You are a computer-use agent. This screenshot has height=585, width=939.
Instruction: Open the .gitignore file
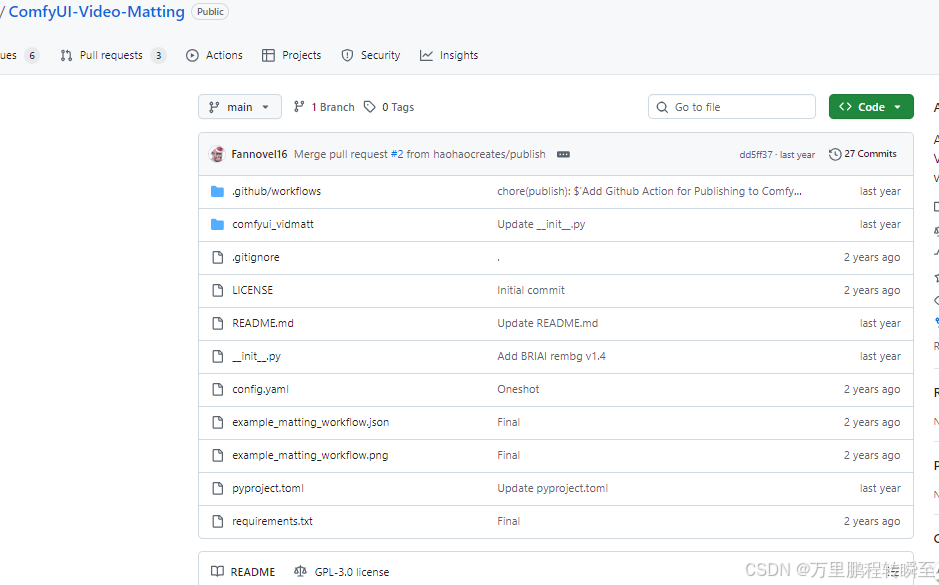tap(256, 257)
